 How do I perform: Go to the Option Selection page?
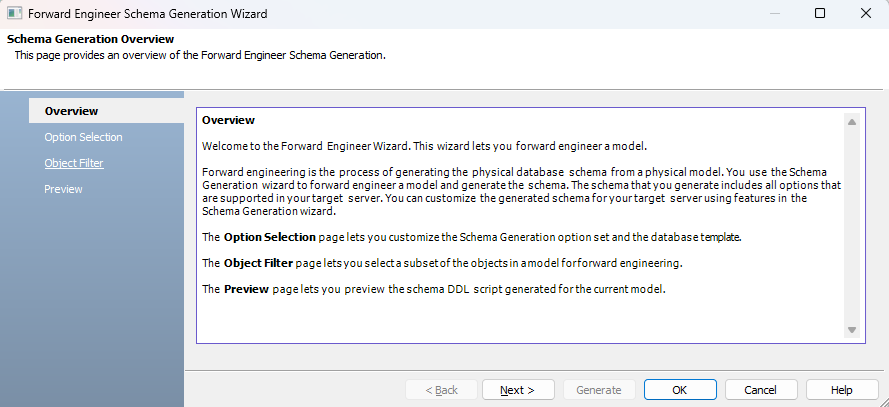point(83,137)
